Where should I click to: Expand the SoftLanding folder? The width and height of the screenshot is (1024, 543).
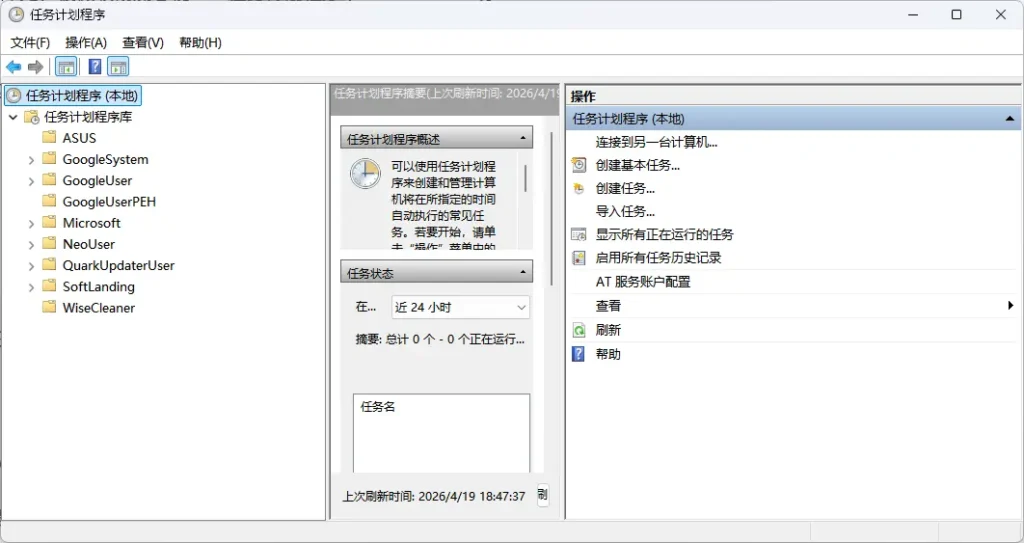tap(31, 287)
